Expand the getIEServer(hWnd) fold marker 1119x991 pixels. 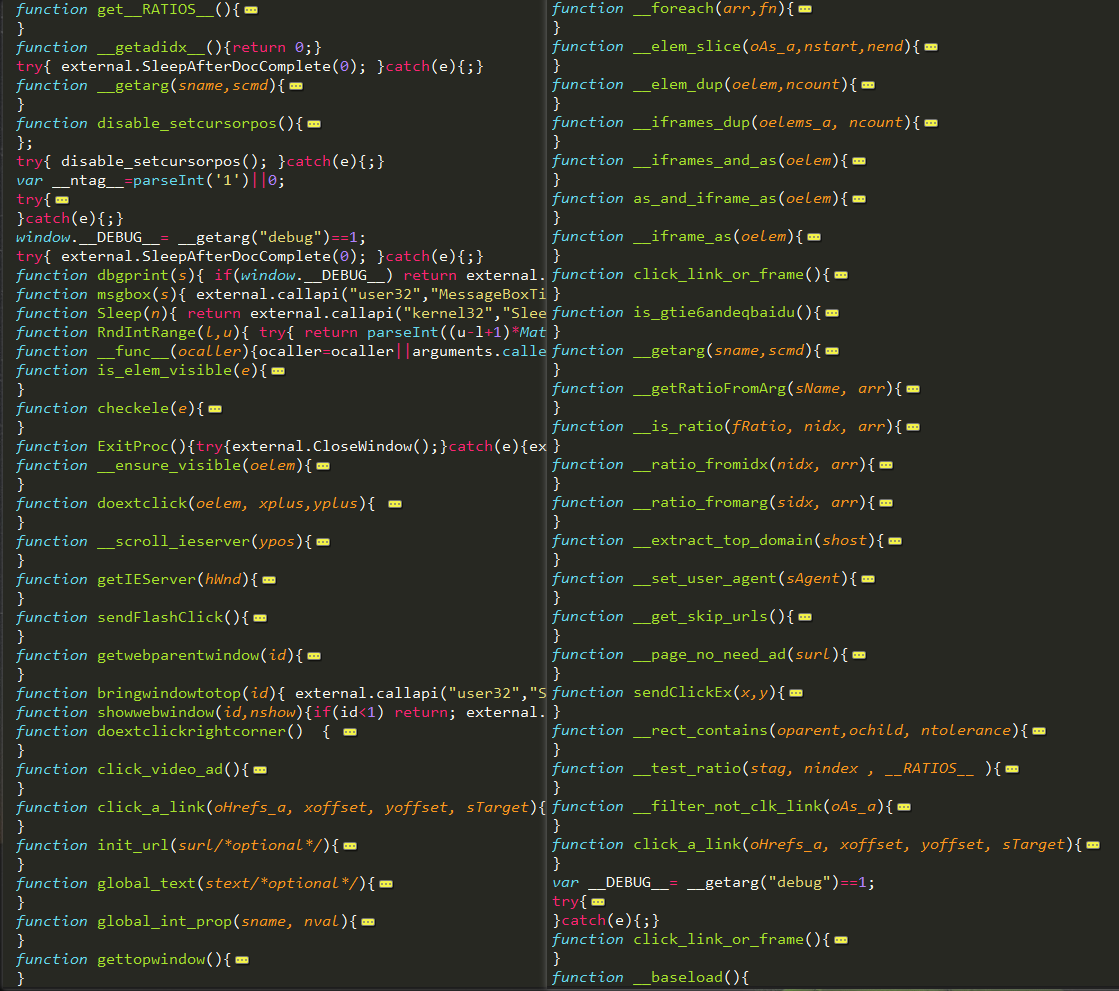click(269, 580)
